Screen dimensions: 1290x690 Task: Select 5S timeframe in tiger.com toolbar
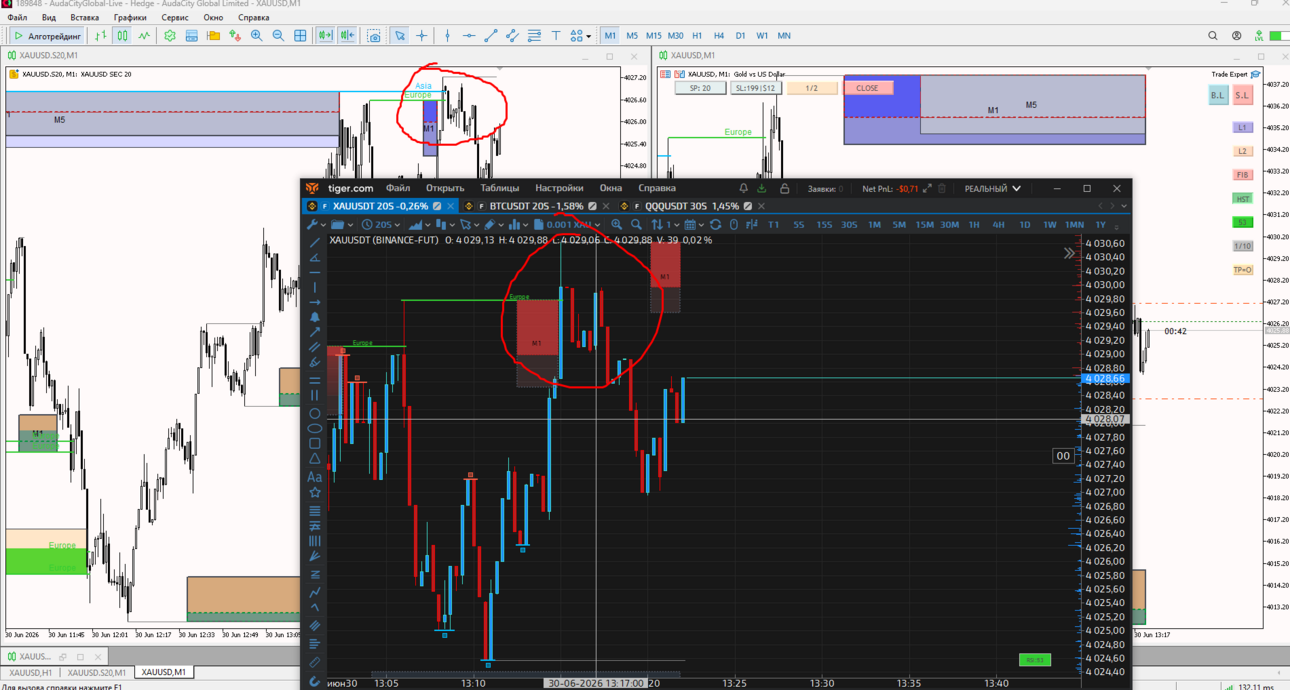click(798, 225)
